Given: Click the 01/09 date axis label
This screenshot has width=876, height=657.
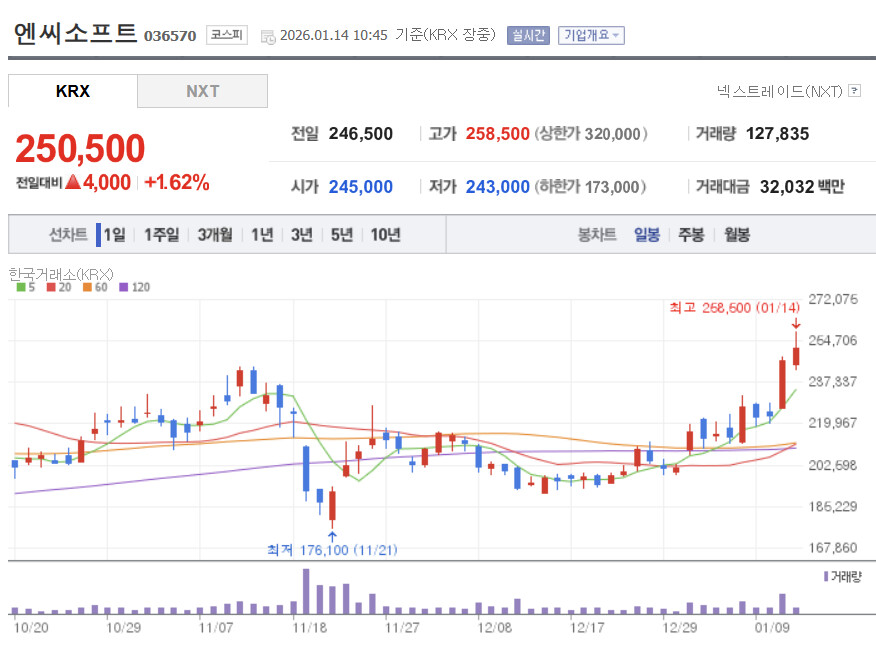Looking at the screenshot, I should [772, 628].
